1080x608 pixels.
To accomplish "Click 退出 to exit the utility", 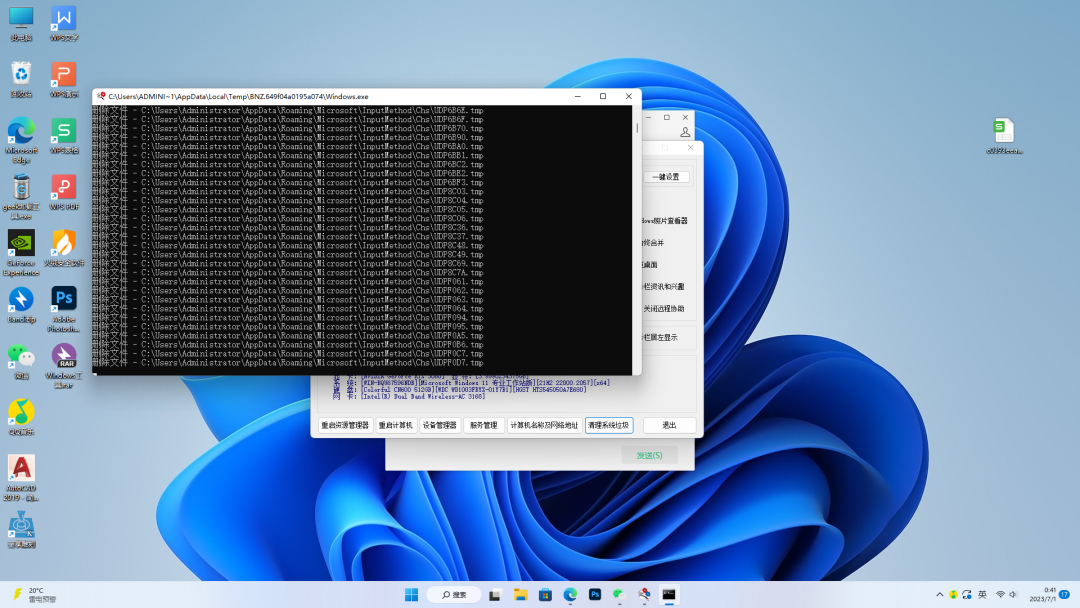I will coord(668,425).
